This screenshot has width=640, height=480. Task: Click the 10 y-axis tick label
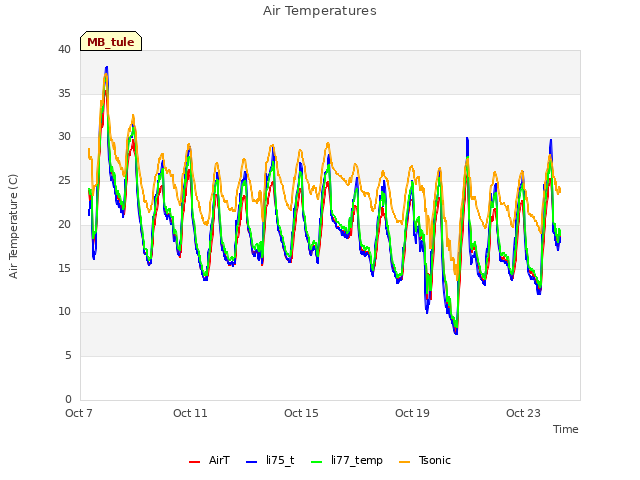pos(64,311)
